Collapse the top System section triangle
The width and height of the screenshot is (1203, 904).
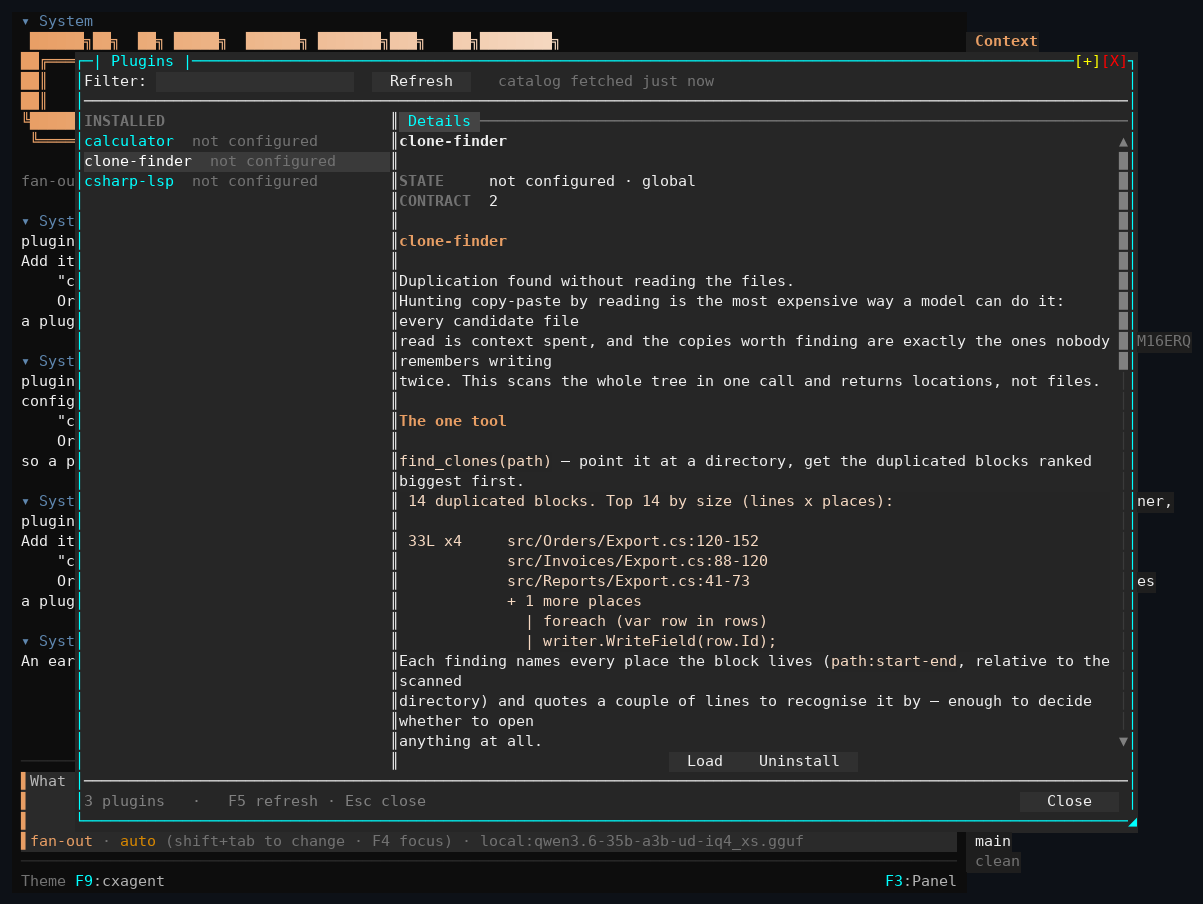26,21
